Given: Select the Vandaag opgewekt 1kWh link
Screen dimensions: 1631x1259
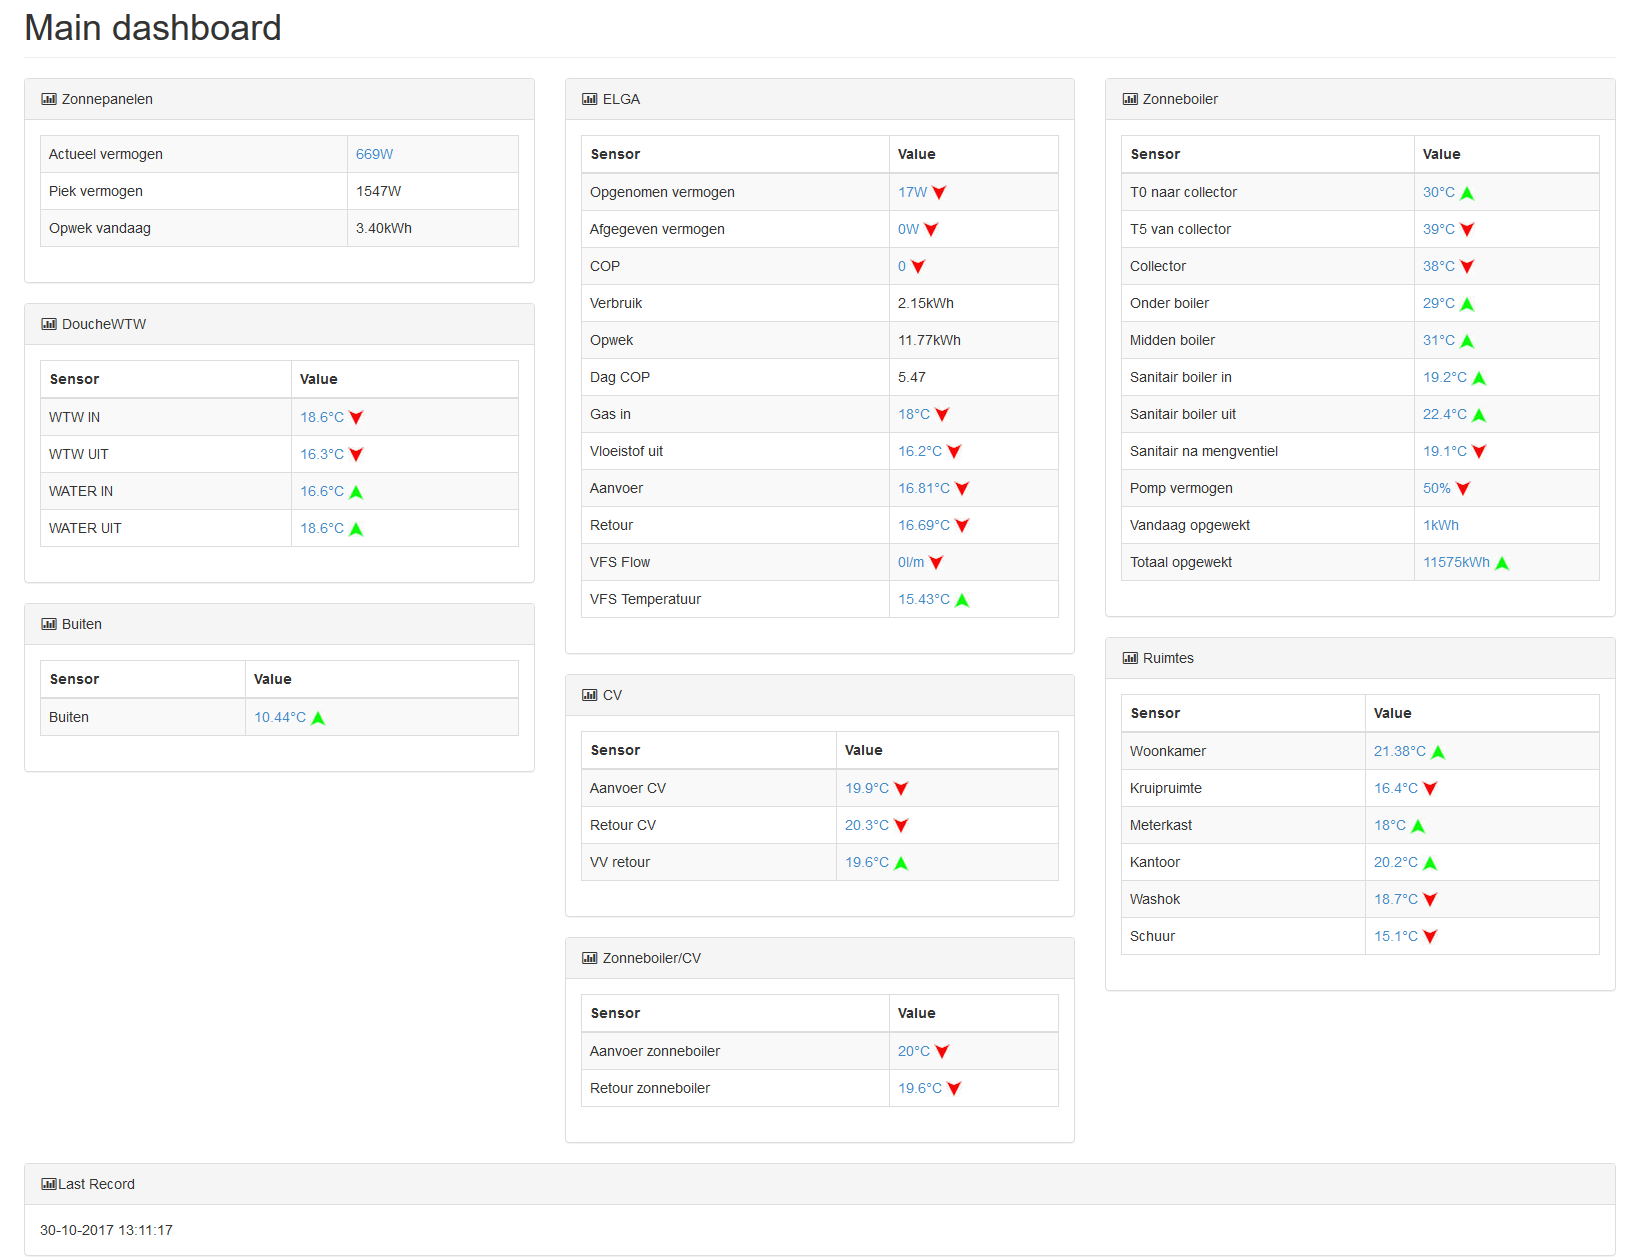Looking at the screenshot, I should click(x=1440, y=525).
